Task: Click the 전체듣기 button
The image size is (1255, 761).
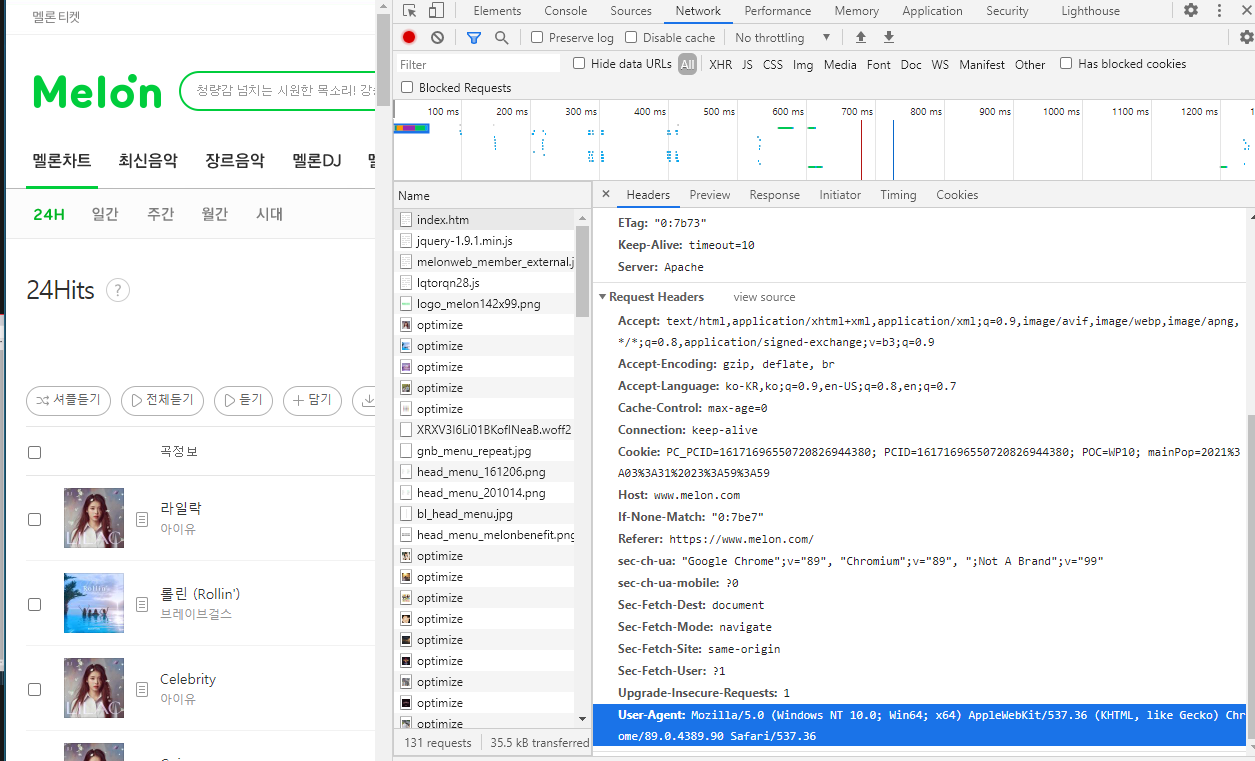Action: (163, 400)
